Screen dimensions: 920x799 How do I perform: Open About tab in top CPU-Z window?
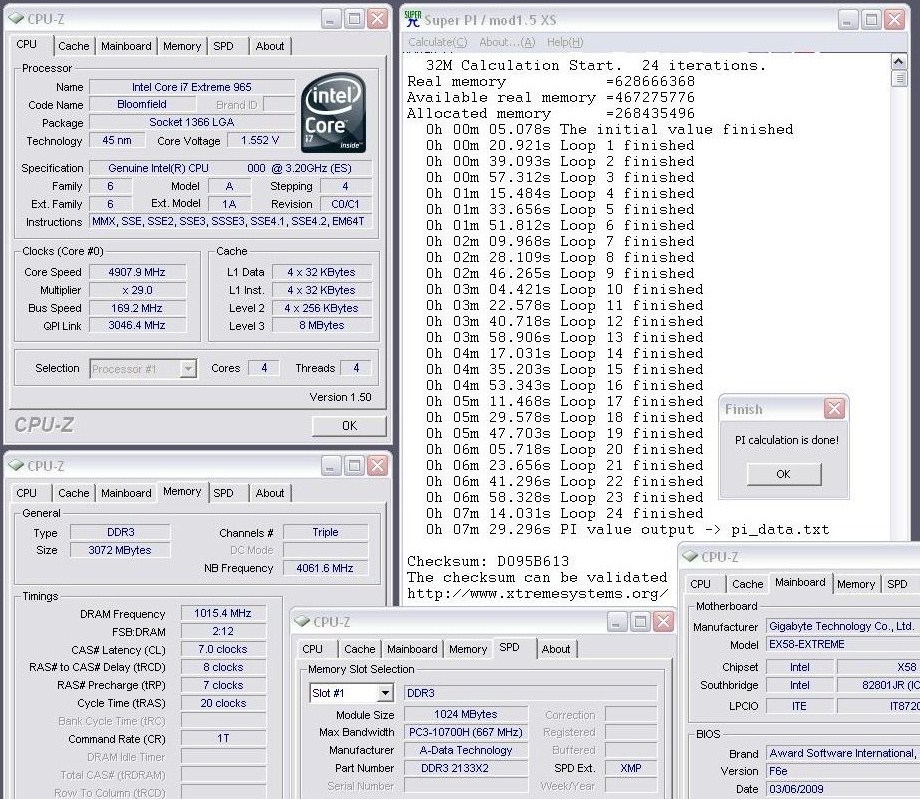click(x=270, y=46)
